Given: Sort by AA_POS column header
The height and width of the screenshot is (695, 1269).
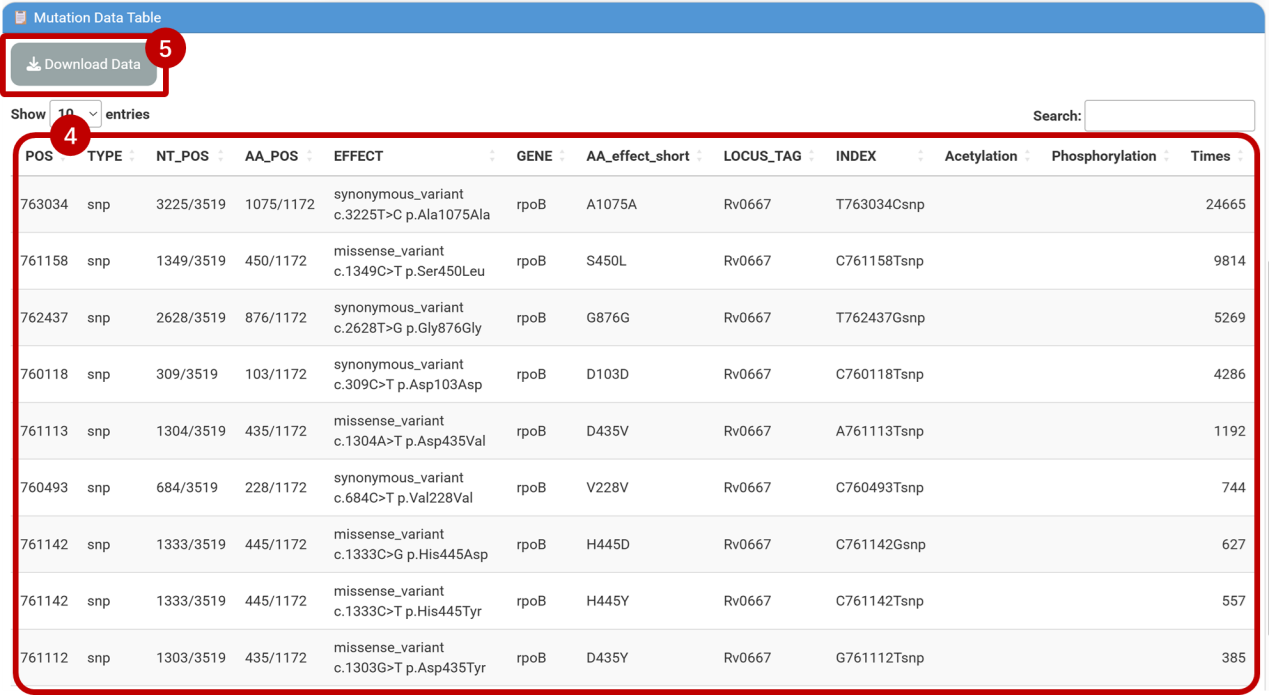Looking at the screenshot, I should click(x=272, y=156).
